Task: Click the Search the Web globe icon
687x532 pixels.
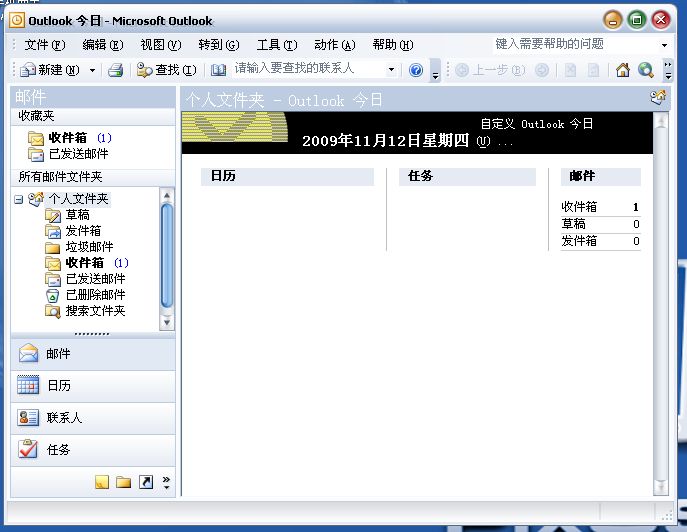Action: (x=645, y=70)
